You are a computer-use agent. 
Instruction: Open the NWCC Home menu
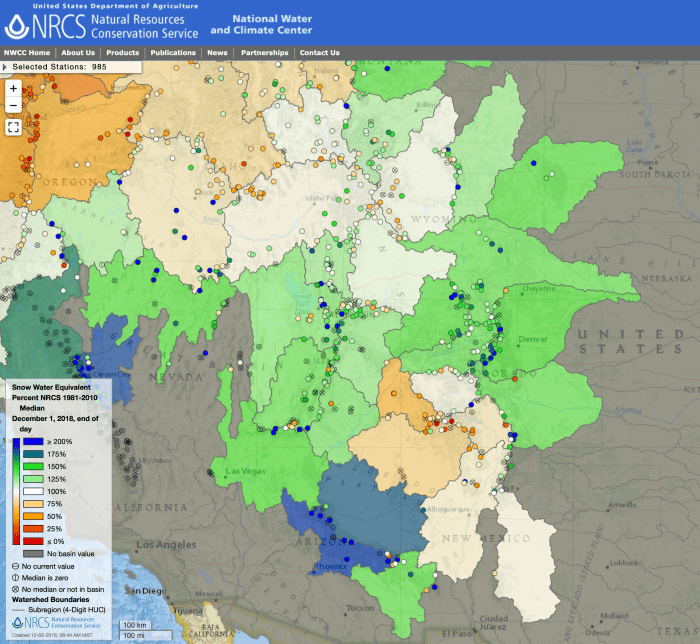click(x=27, y=53)
